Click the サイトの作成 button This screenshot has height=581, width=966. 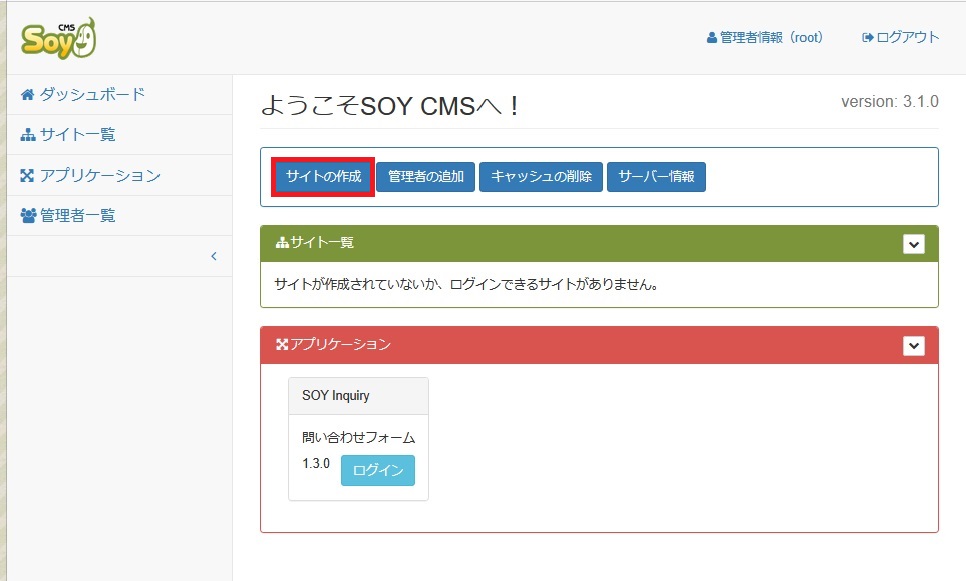tap(323, 177)
